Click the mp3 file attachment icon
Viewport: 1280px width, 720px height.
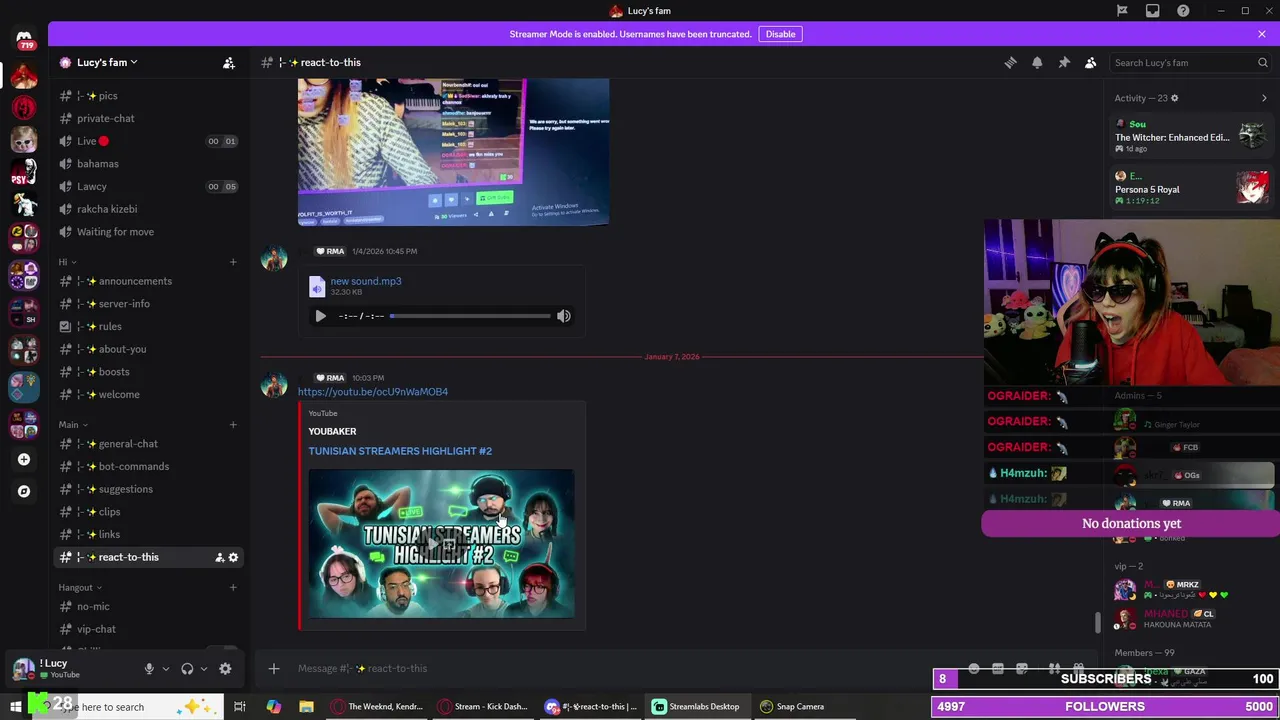coord(317,287)
